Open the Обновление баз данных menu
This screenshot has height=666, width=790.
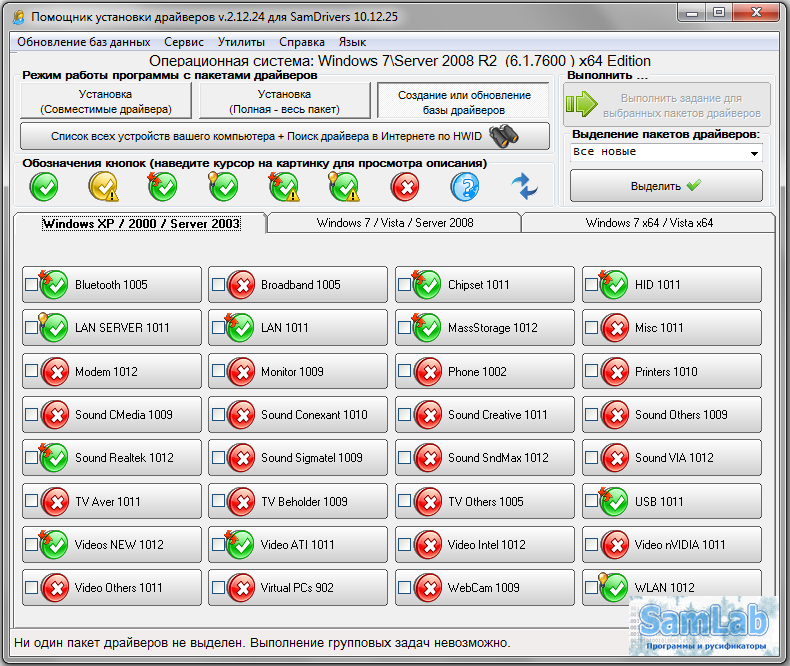(84, 42)
